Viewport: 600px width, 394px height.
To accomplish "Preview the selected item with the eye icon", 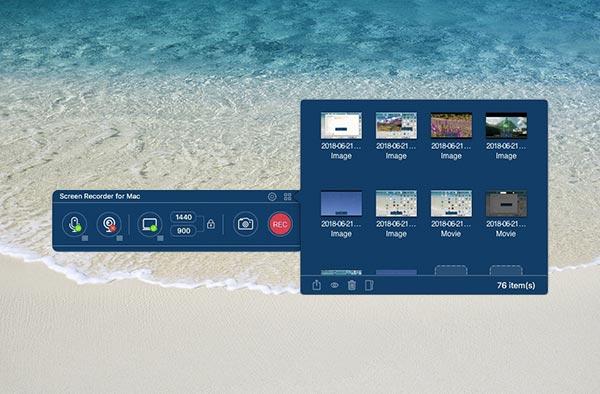I will click(x=334, y=285).
